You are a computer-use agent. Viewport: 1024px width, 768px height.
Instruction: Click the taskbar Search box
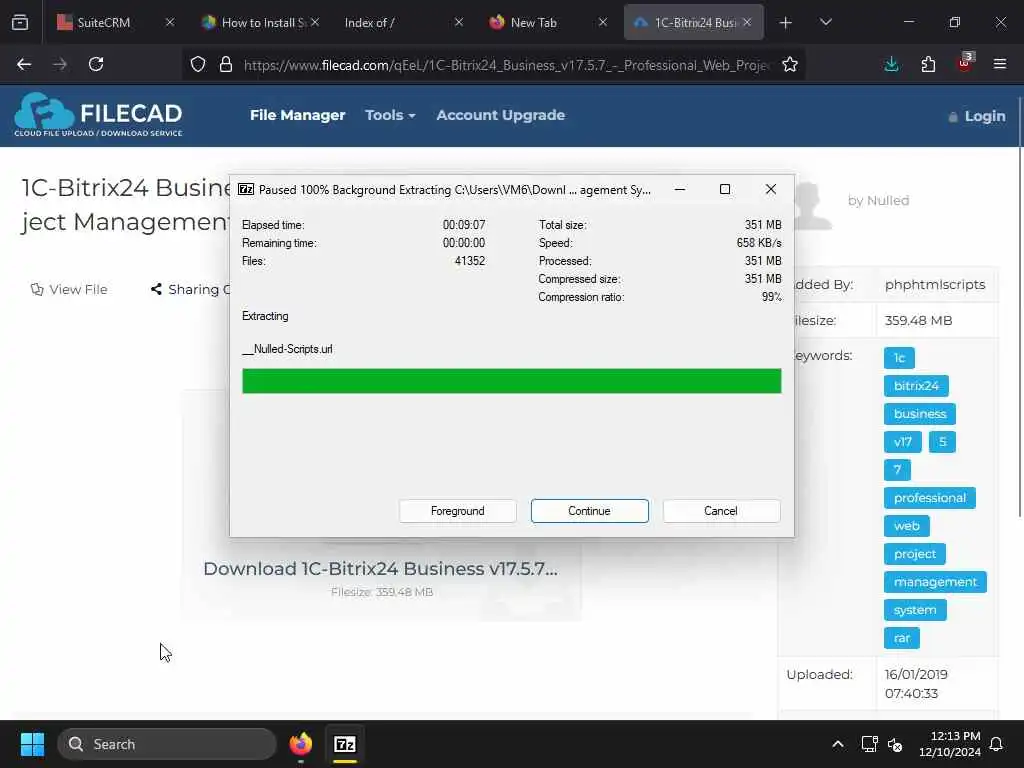(167, 744)
